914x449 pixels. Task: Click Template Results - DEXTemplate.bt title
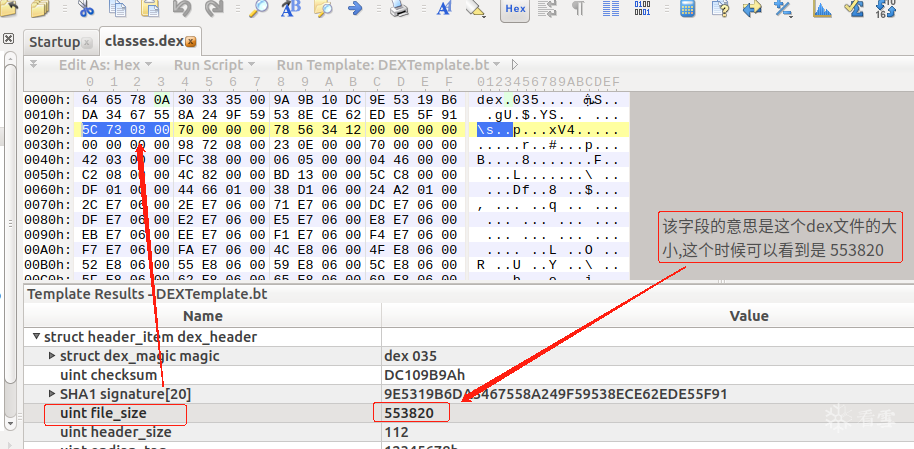[x=147, y=294]
